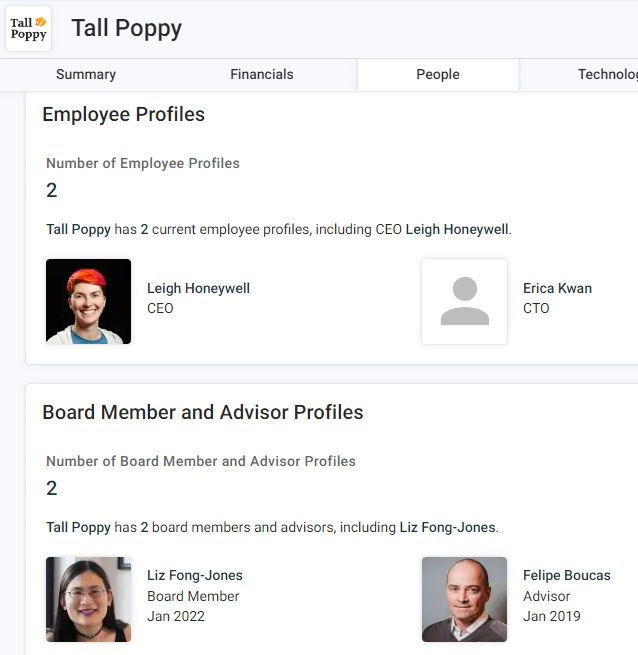Click the Employee Profiles heading
The image size is (638, 655).
(124, 114)
